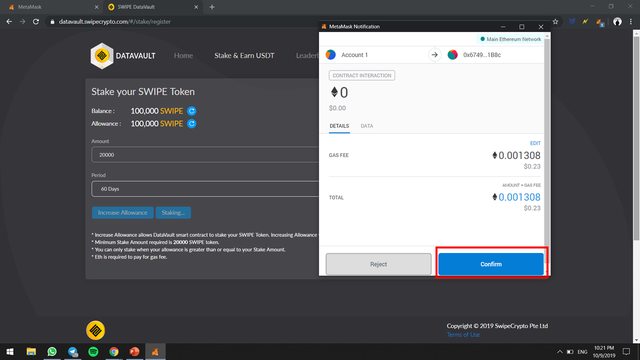Open the MetaMask taskbar window icon
Viewport: 640px width, 360px height.
click(x=155, y=351)
